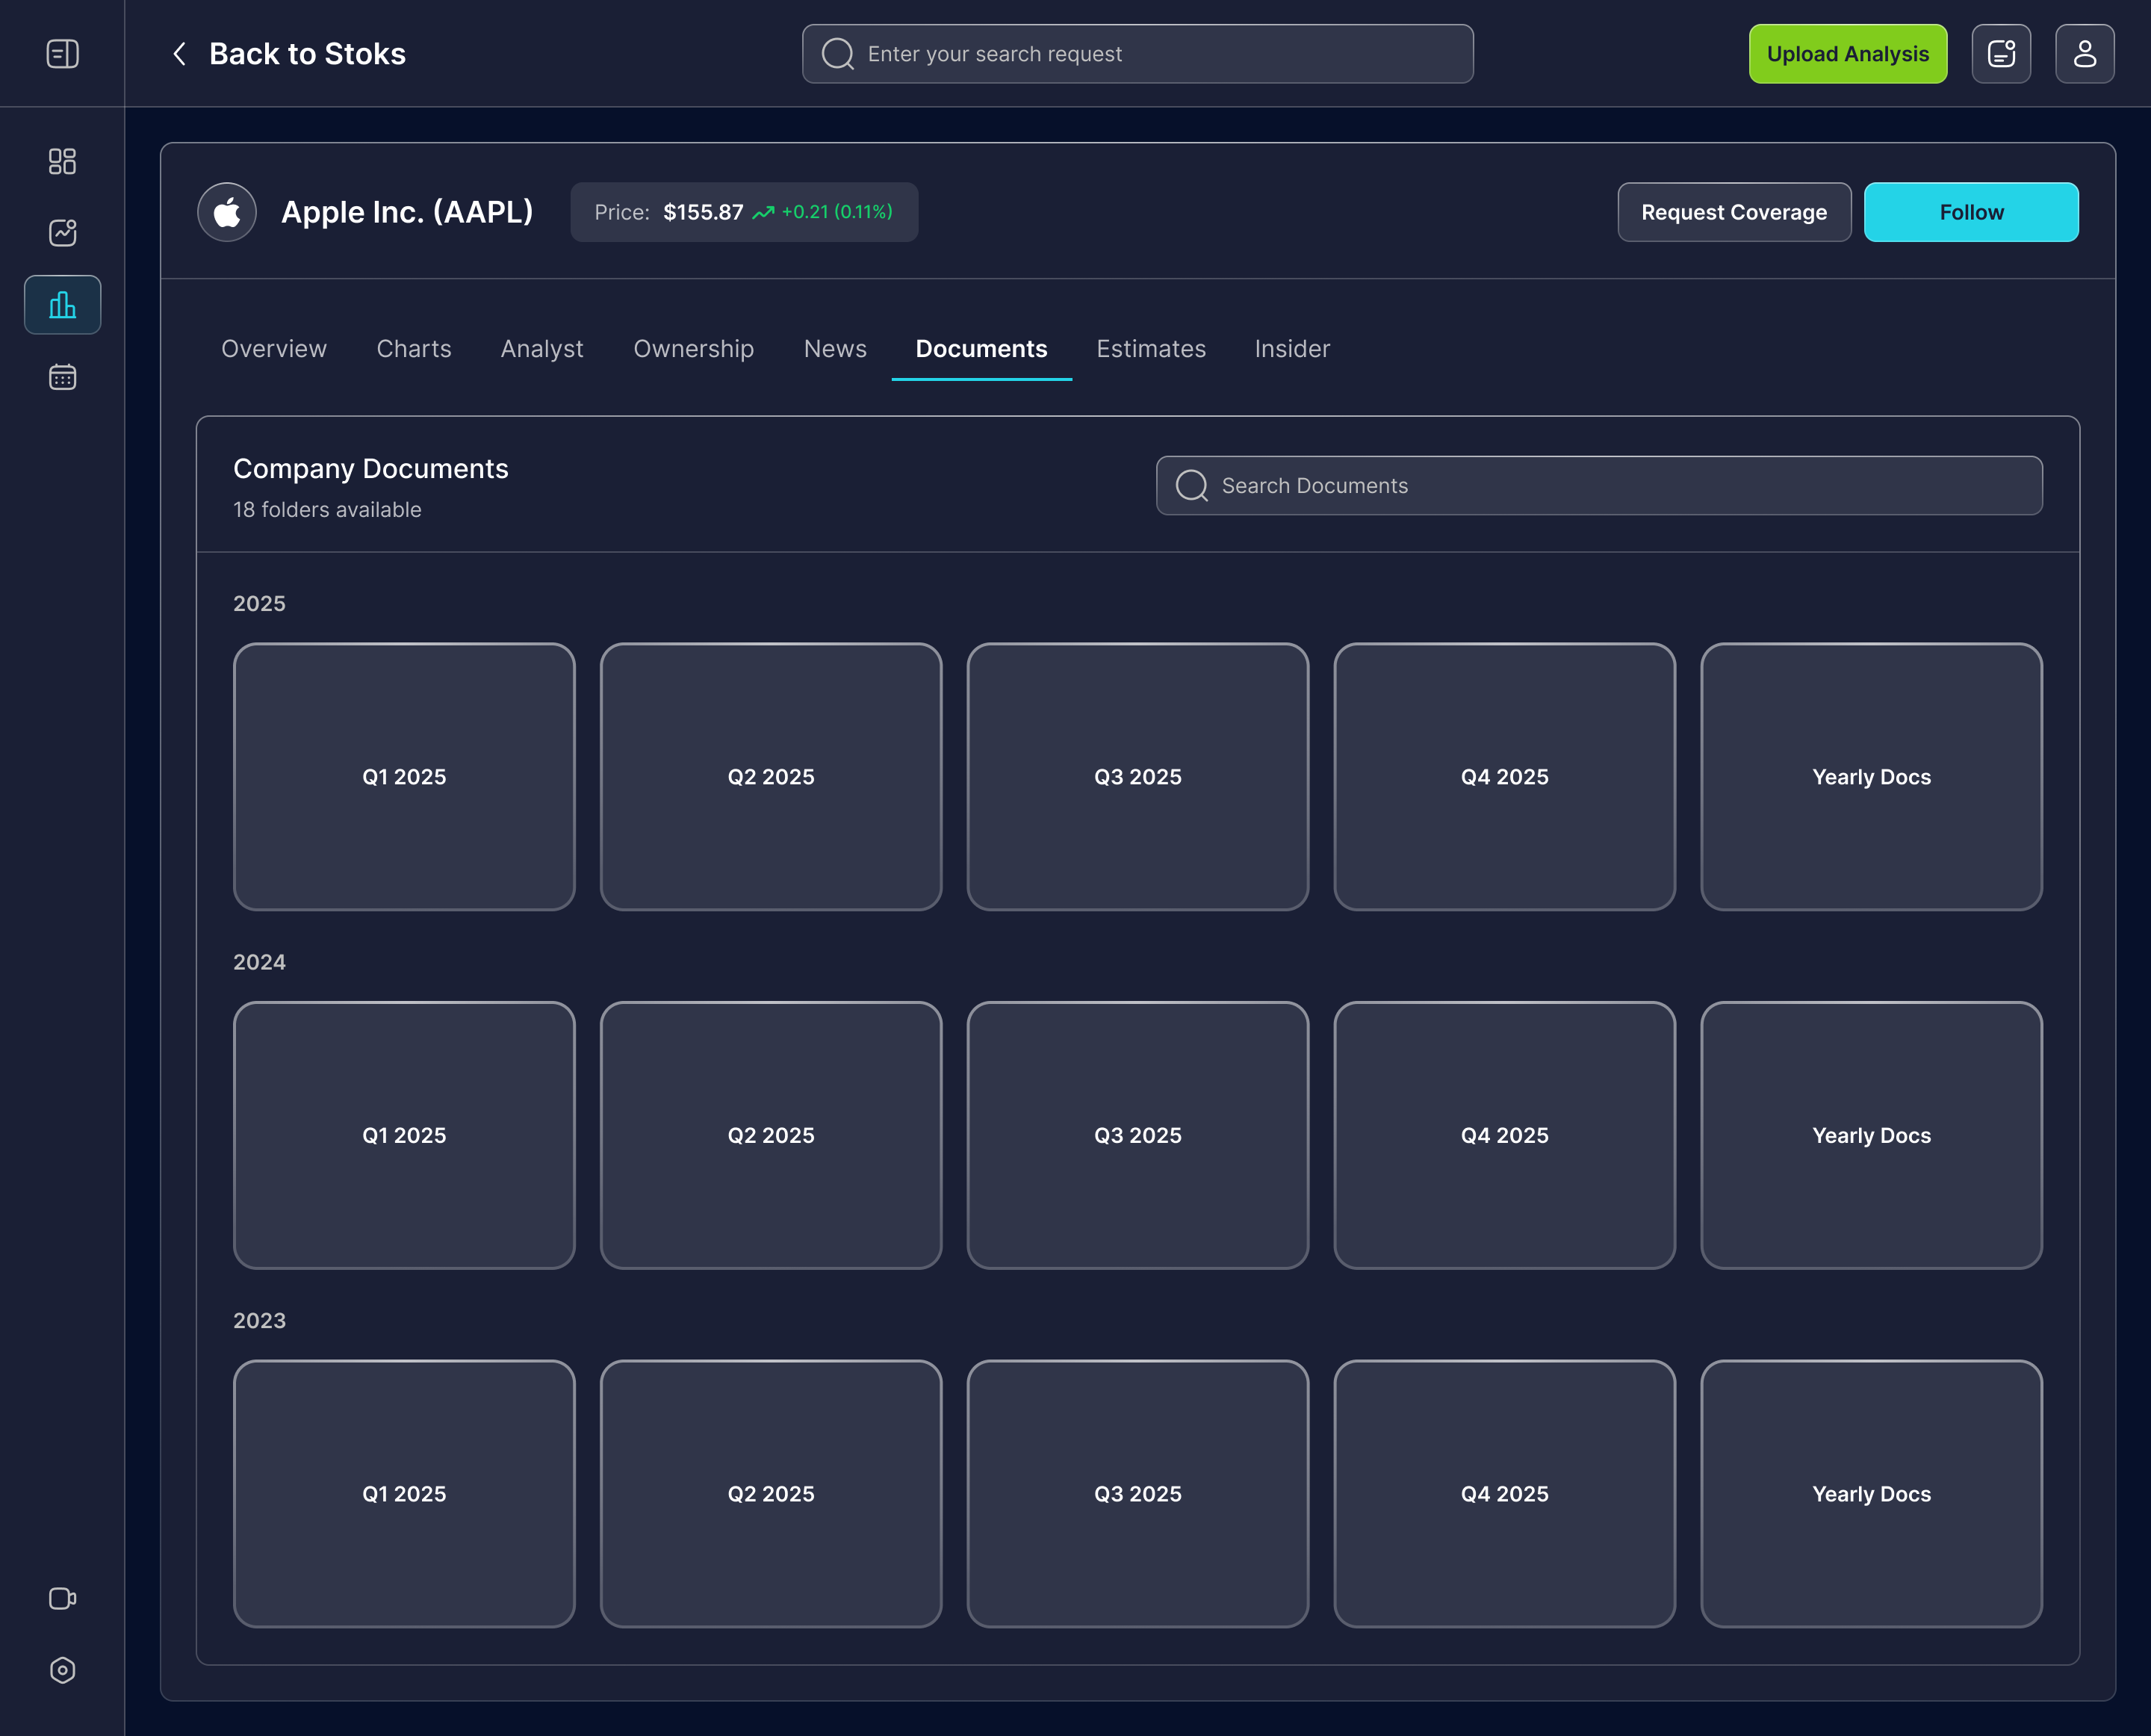Screen dimensions: 2151x1736
Task: Open settings hexagon icon in sidebar
Action: click(x=62, y=1670)
